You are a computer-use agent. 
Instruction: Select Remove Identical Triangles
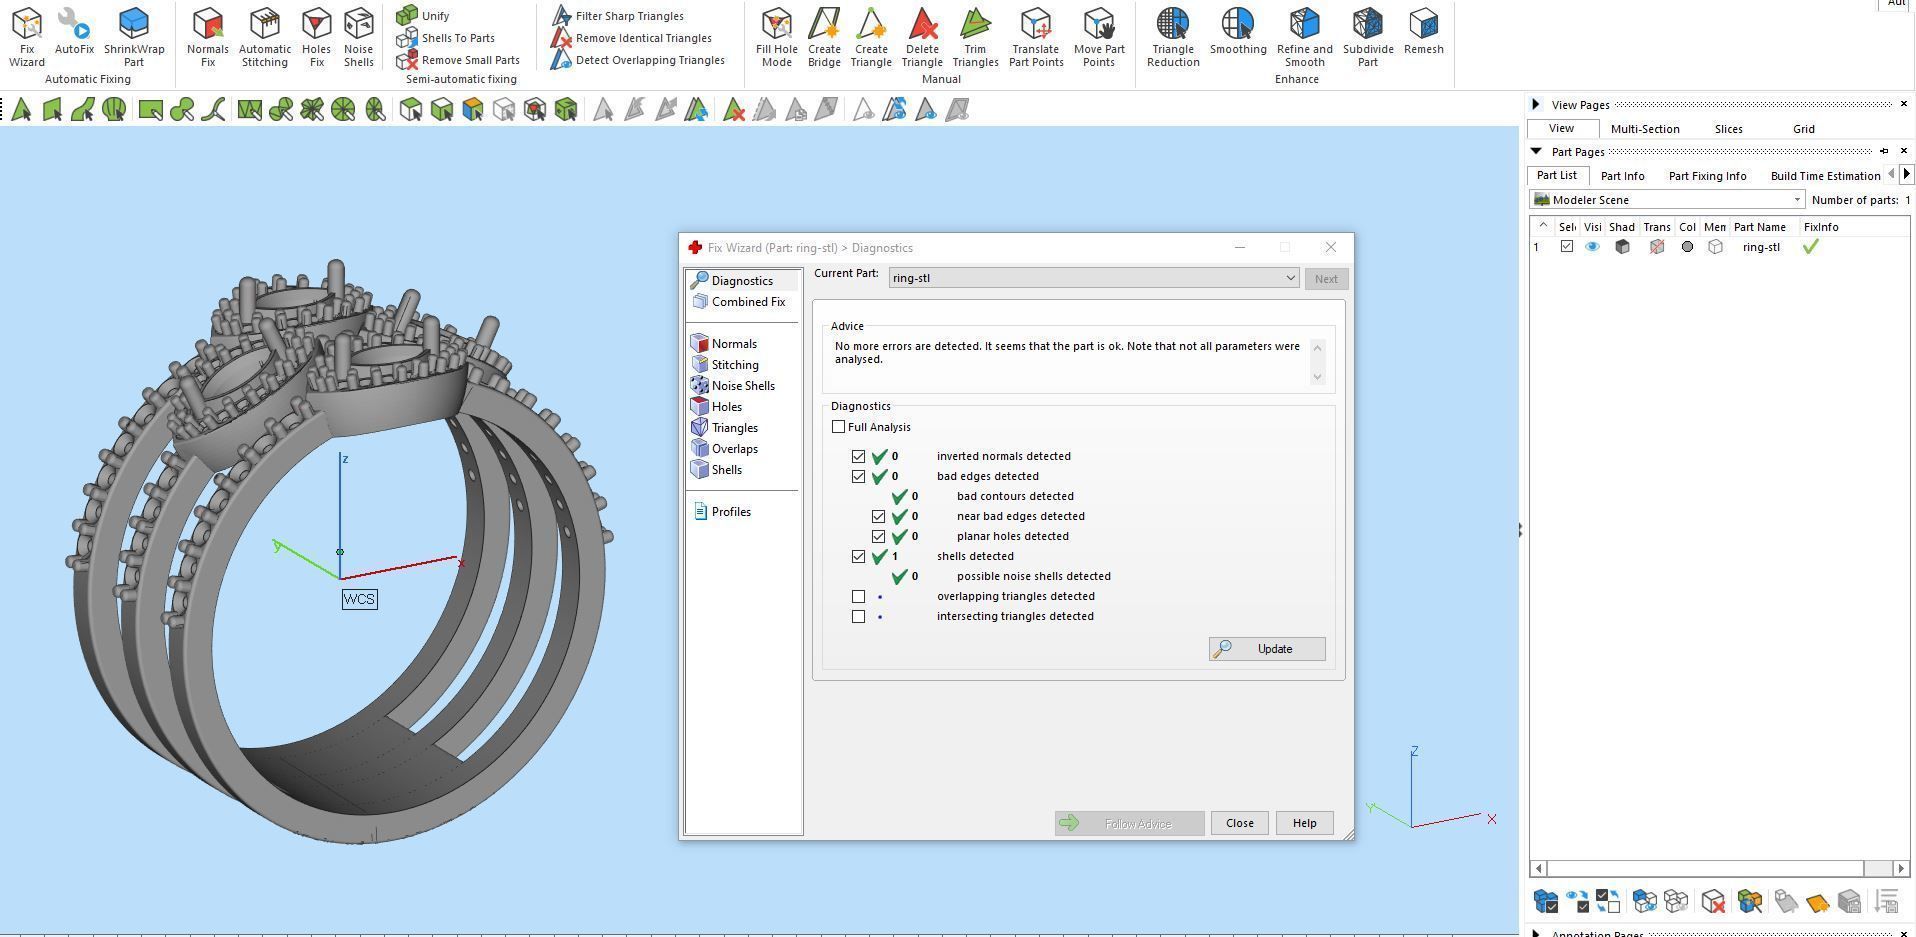tap(632, 38)
